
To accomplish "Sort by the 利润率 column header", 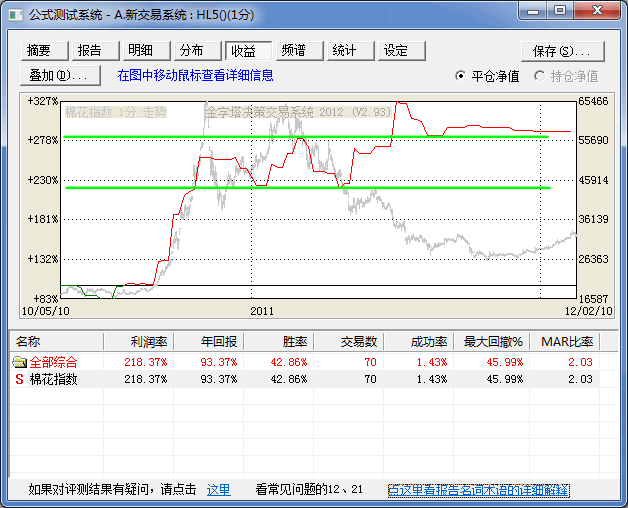I will 139,342.
